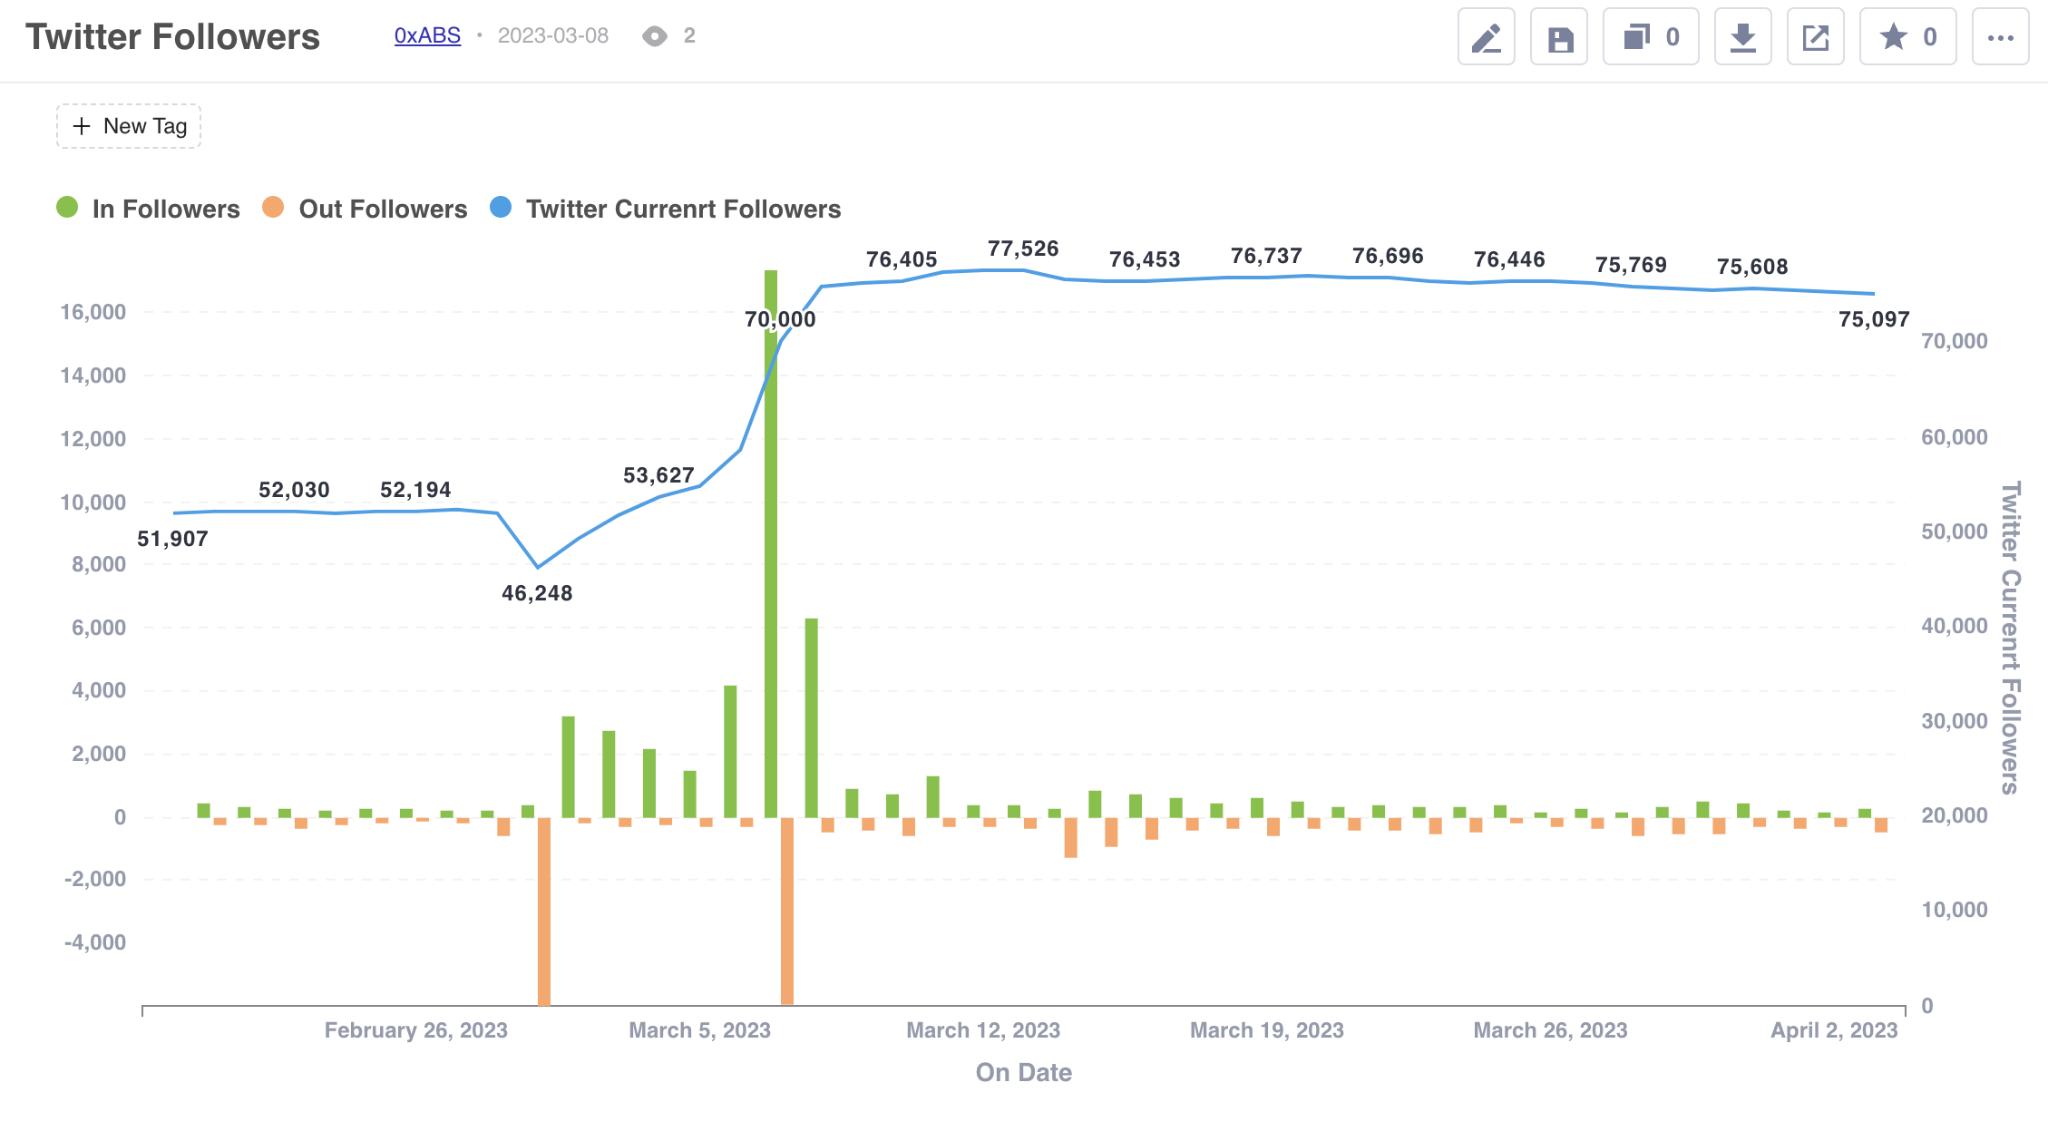Click the large orange bar below 46,248

tap(544, 911)
